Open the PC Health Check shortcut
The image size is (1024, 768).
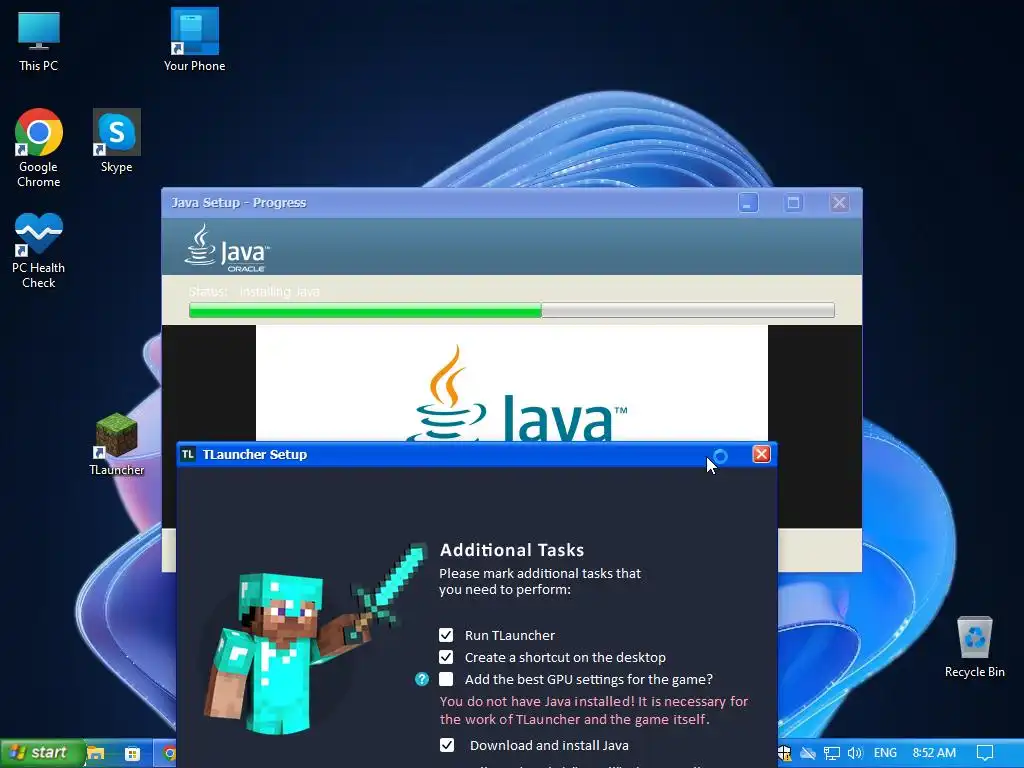39,250
